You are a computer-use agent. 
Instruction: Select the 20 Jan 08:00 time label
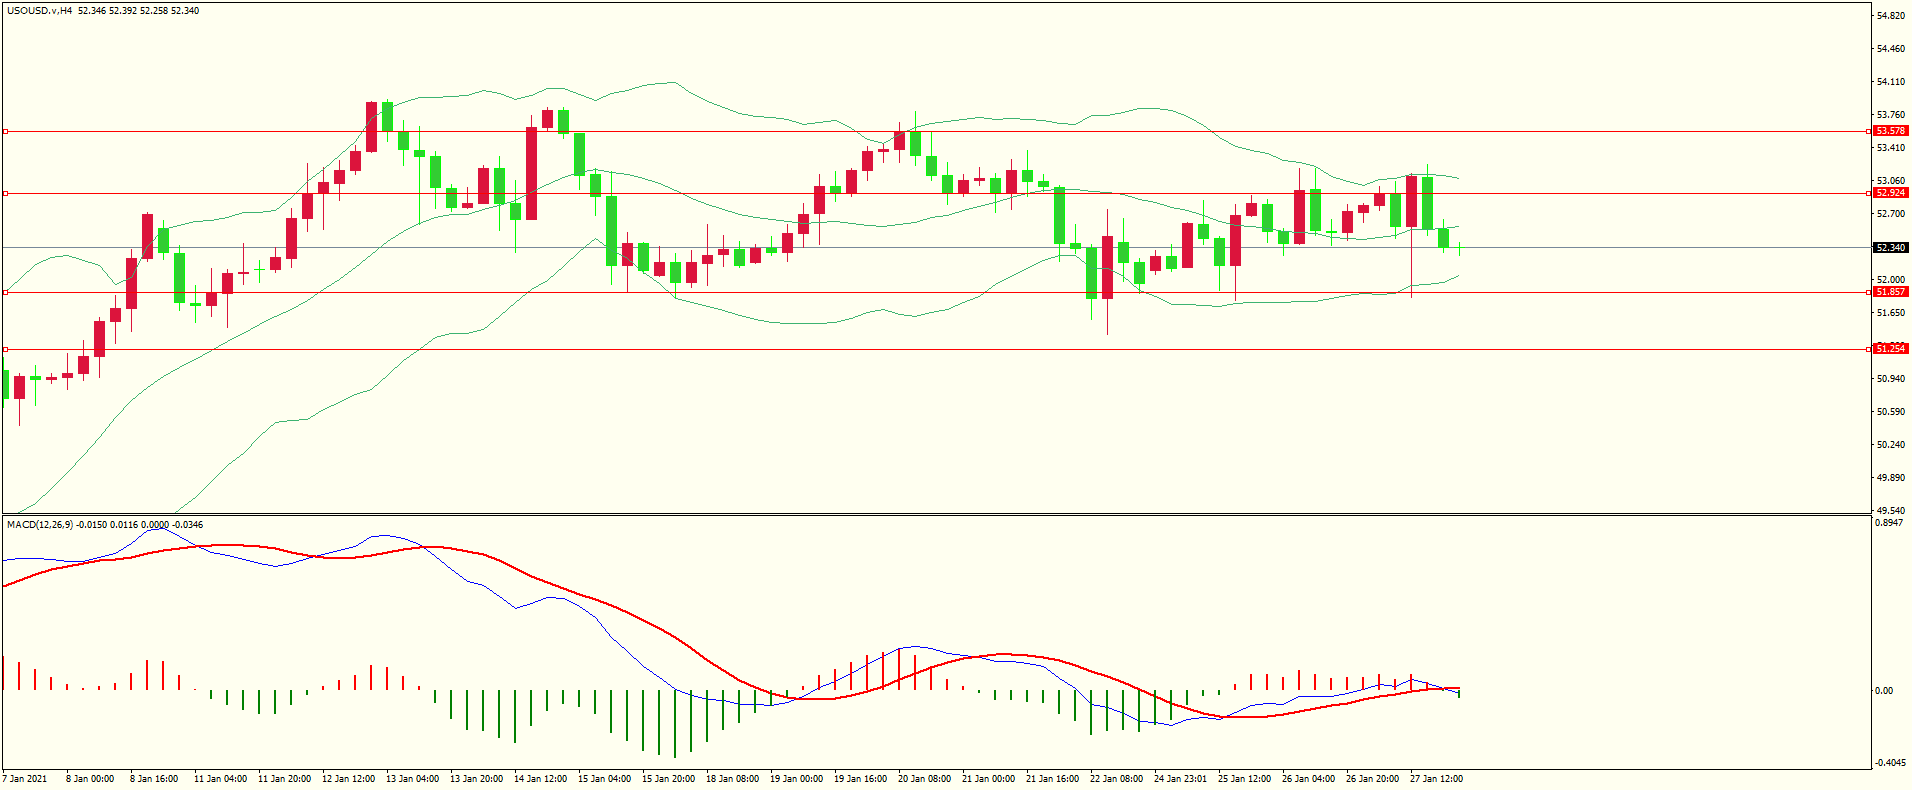pyautogui.click(x=924, y=779)
